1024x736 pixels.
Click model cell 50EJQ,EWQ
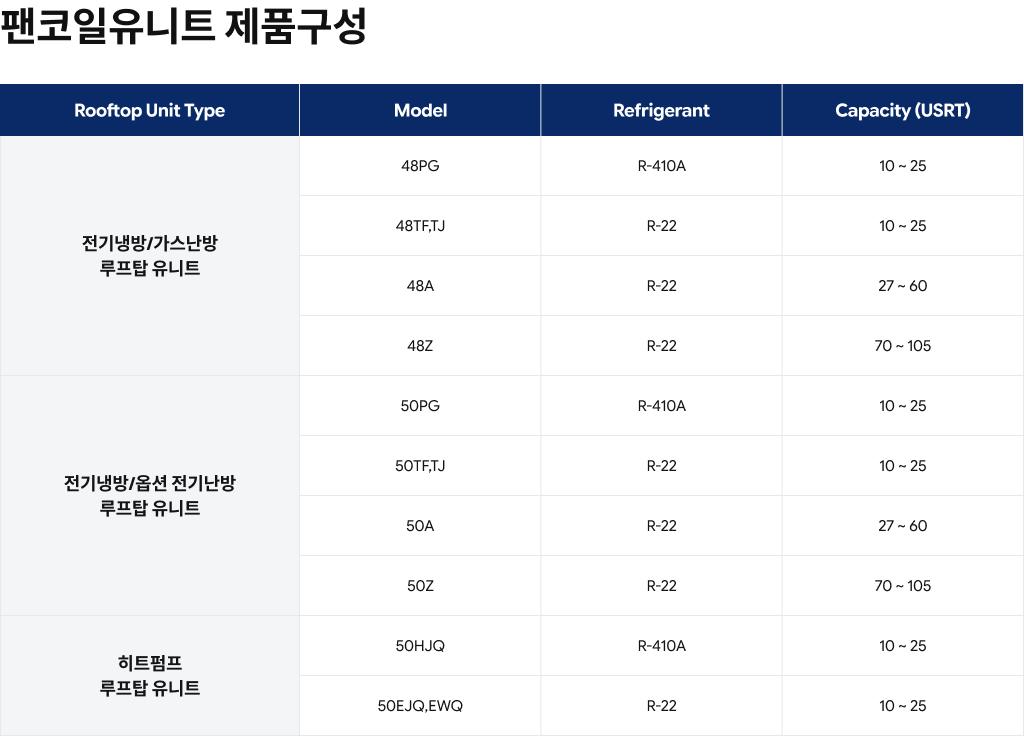tap(420, 706)
